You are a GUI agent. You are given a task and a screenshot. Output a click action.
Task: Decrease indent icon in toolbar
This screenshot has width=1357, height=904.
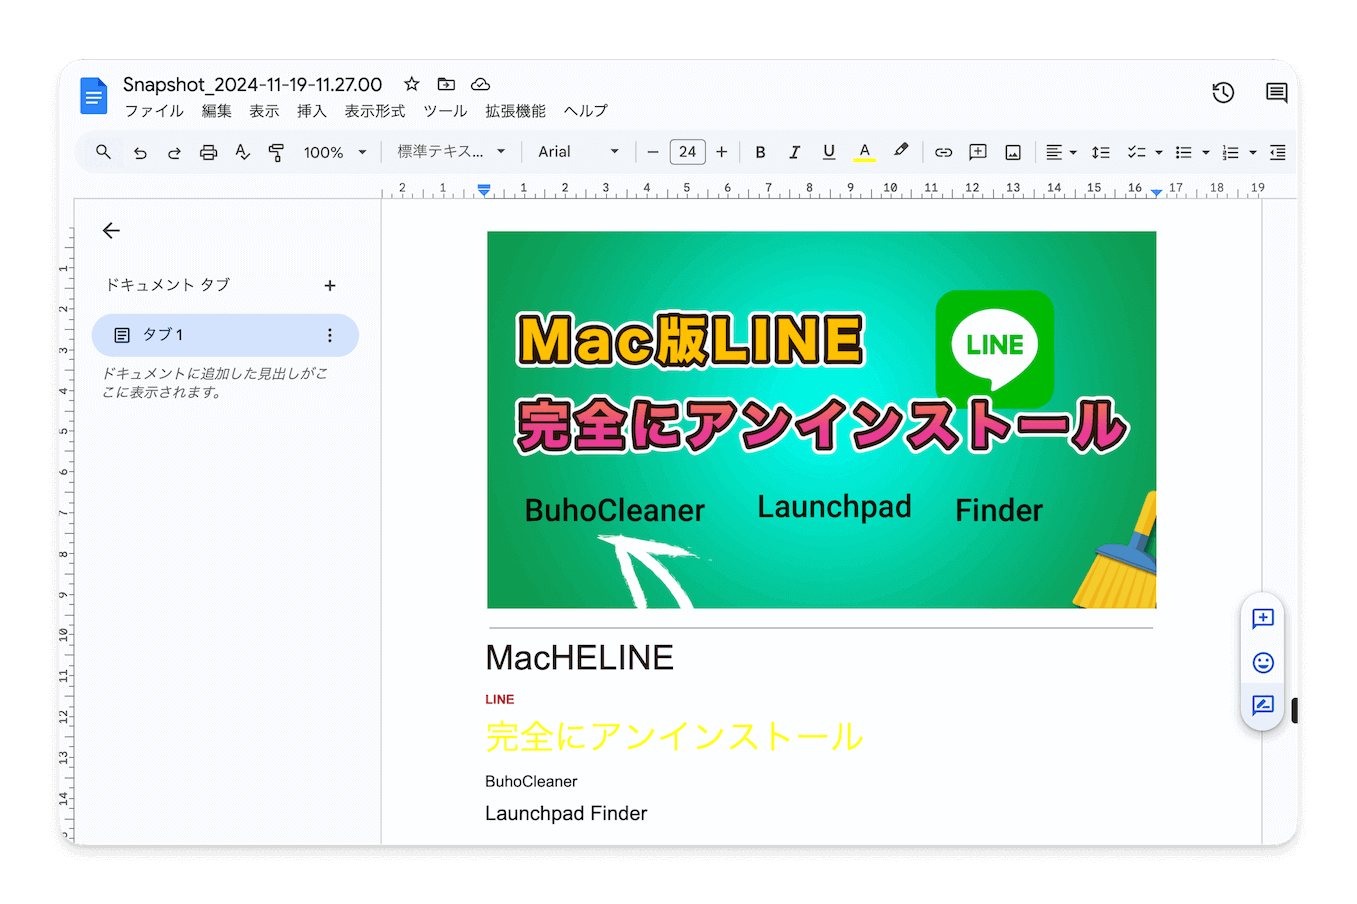(x=1277, y=152)
